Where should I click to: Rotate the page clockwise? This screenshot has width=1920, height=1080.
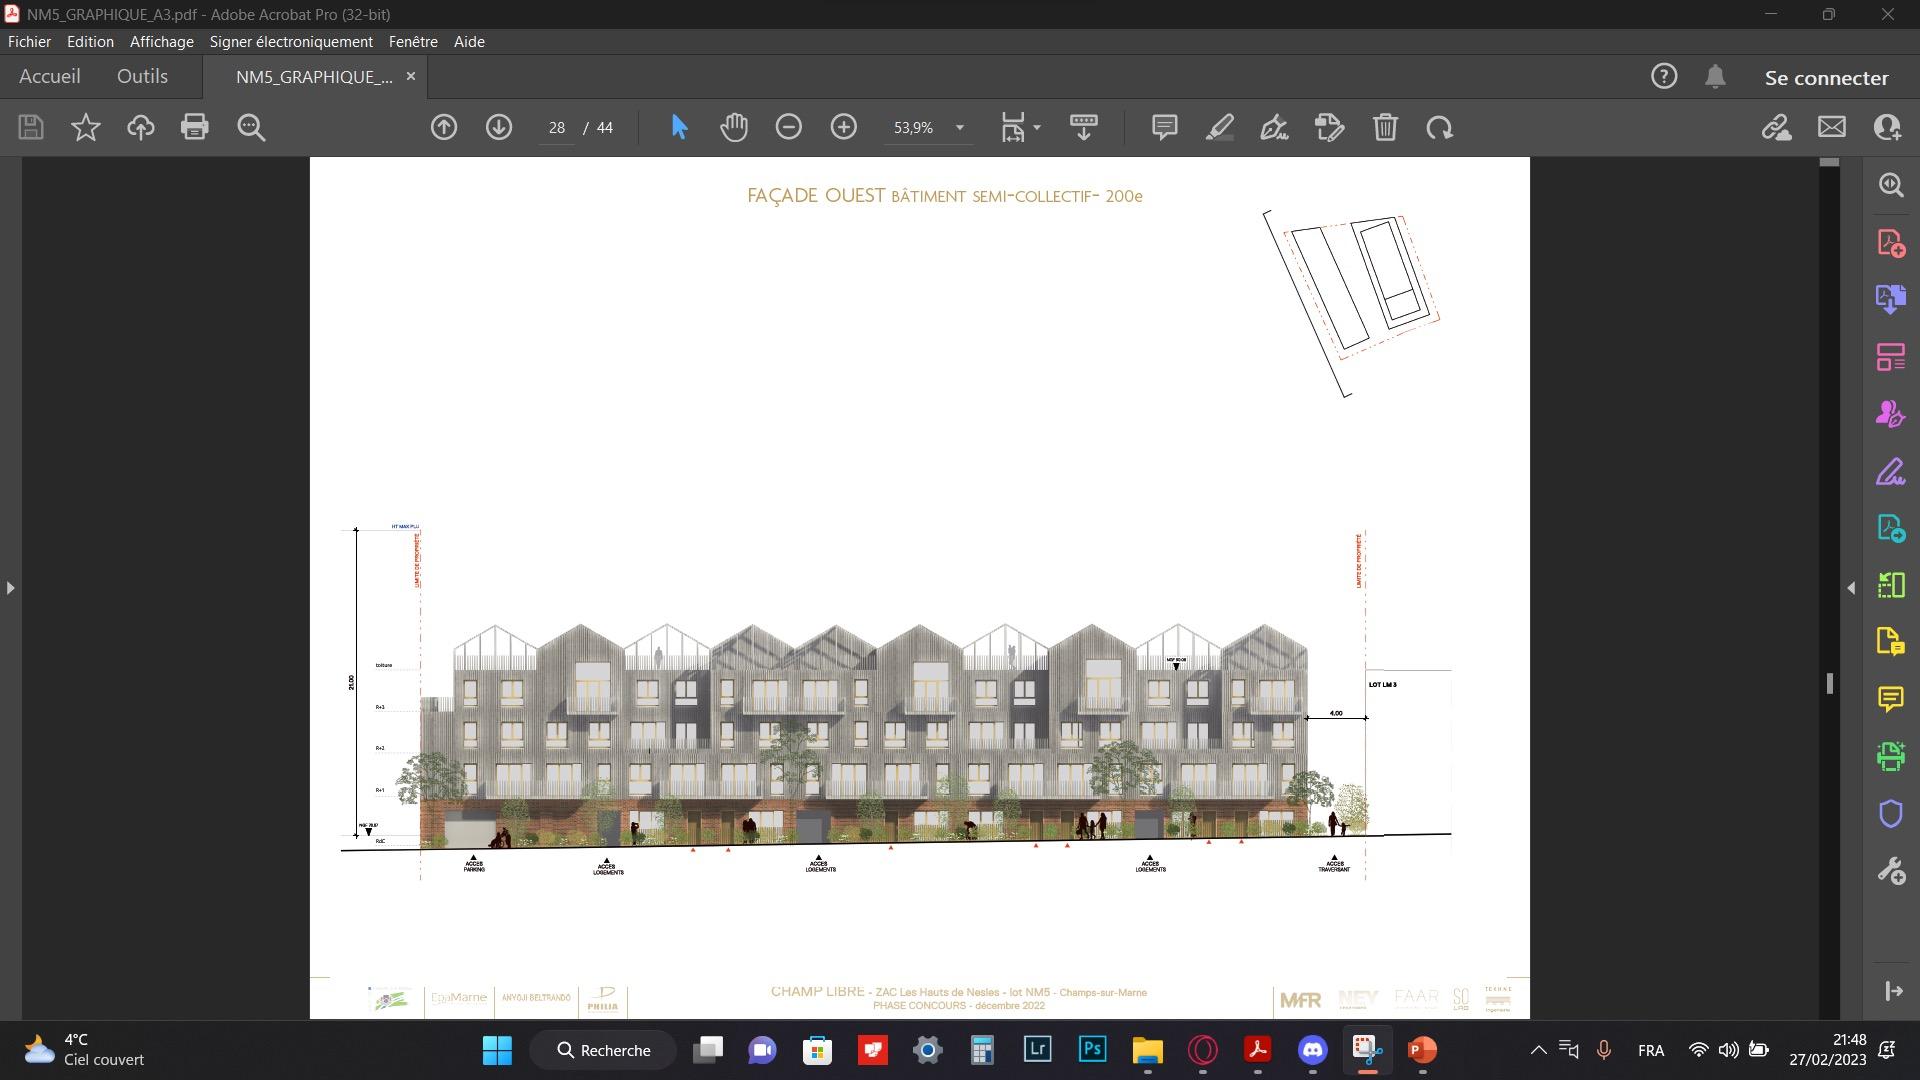(1440, 127)
